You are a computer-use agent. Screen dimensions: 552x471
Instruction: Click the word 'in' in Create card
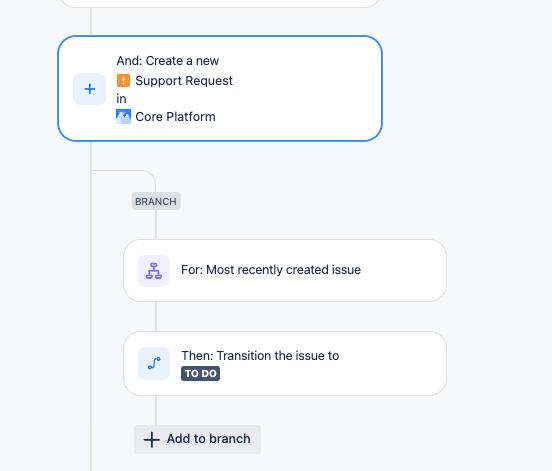pyautogui.click(x=121, y=99)
